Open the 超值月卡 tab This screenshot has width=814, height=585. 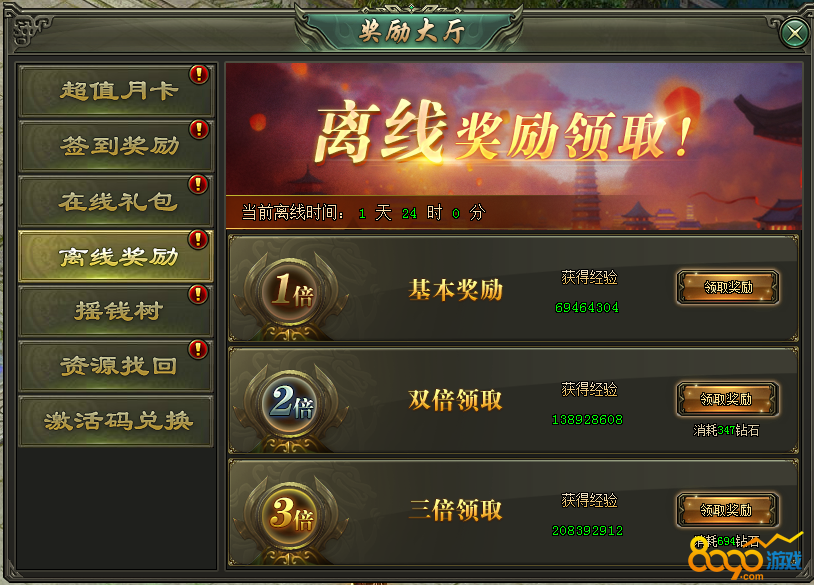click(116, 91)
